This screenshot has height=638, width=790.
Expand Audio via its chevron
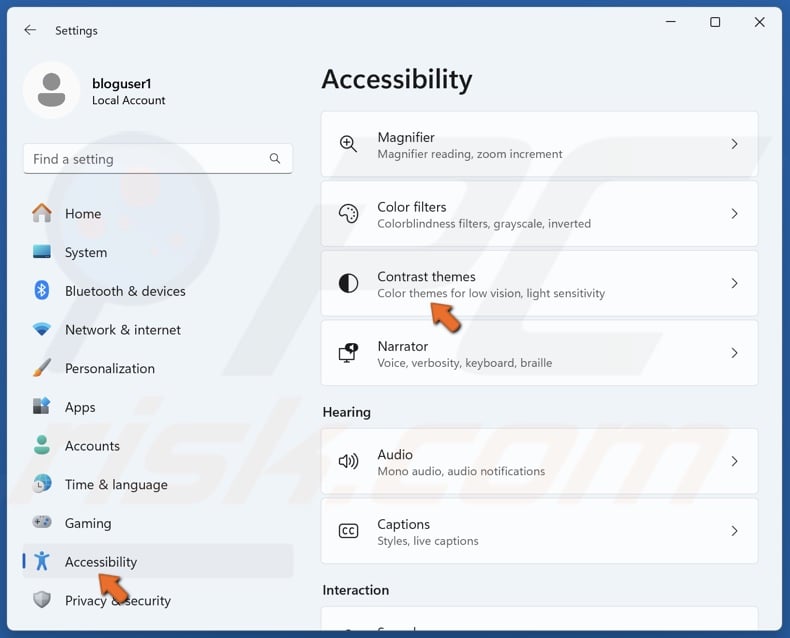734,461
